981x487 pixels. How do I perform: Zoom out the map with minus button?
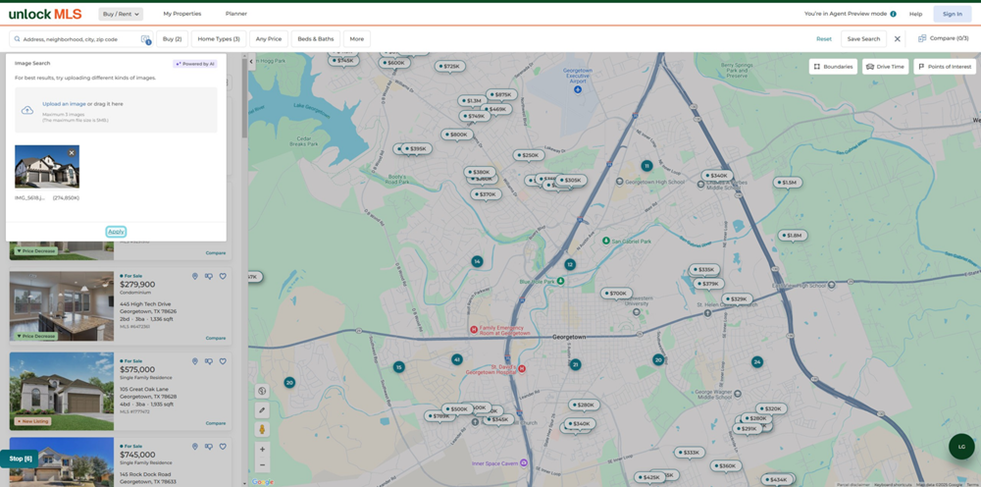(x=262, y=465)
